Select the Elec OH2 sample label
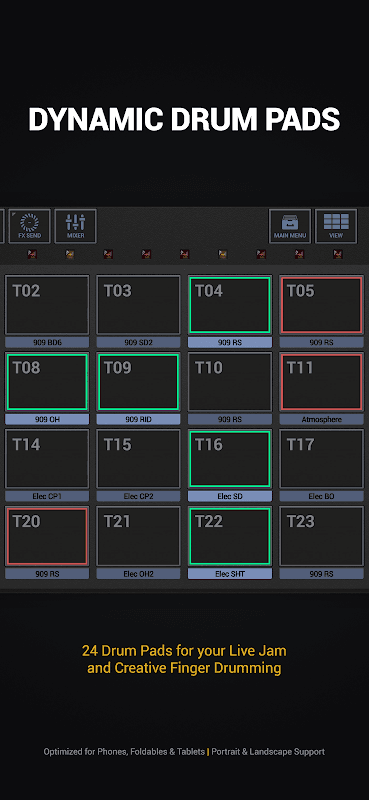This screenshot has height=800, width=369. coord(138,573)
